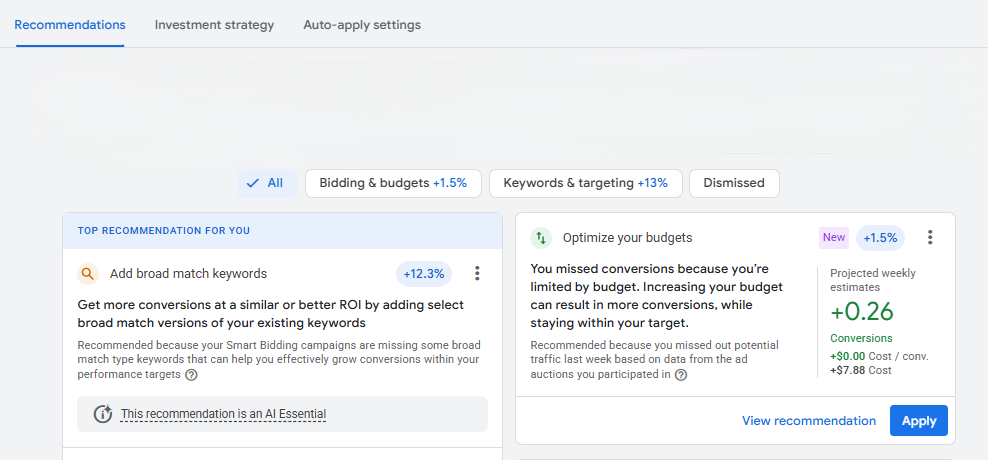Click the 'Add broad match keywords' title

[188, 274]
